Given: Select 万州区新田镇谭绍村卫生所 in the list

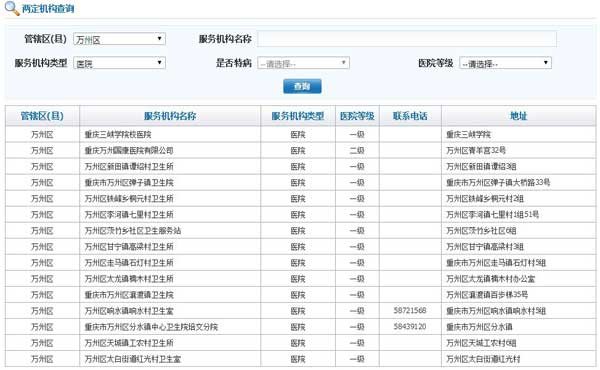Looking at the screenshot, I should (x=129, y=167).
